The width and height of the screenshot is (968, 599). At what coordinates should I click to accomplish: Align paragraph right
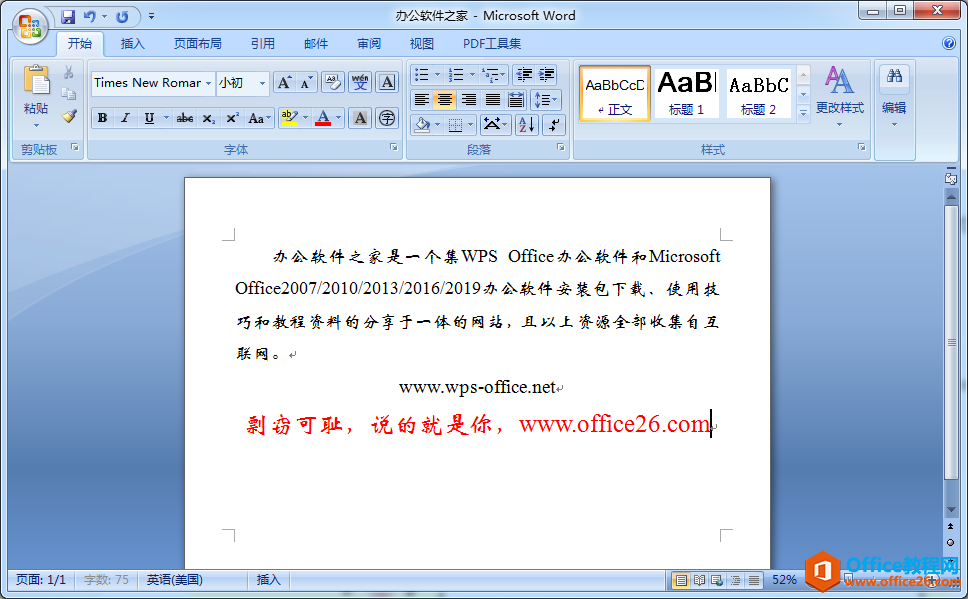point(469,99)
